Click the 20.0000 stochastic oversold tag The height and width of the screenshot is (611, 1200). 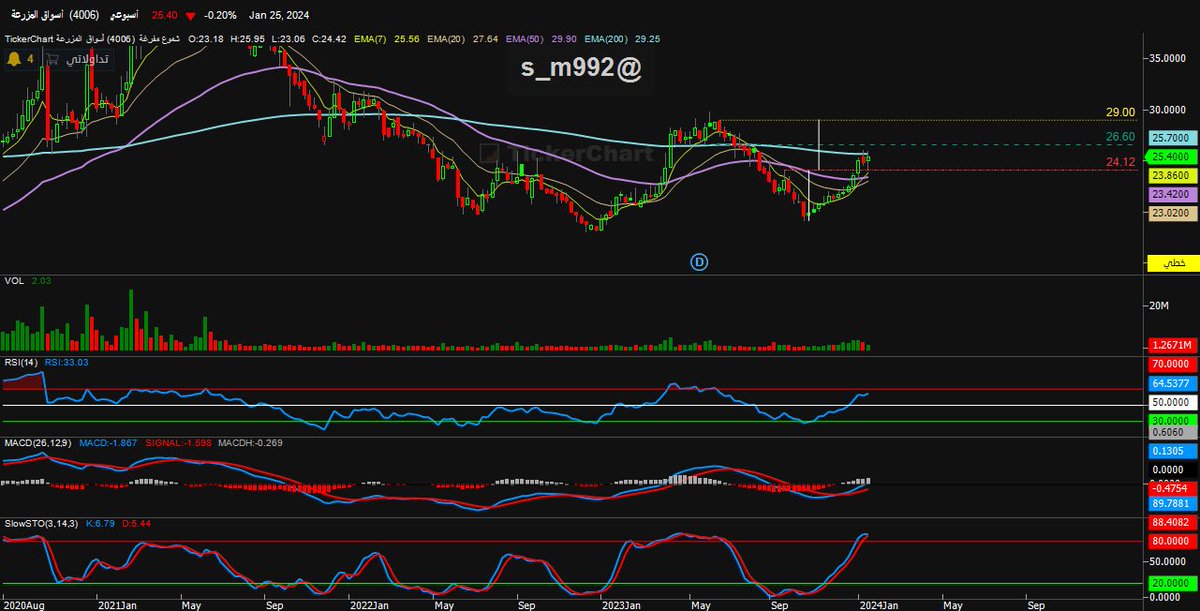pyautogui.click(x=1173, y=582)
